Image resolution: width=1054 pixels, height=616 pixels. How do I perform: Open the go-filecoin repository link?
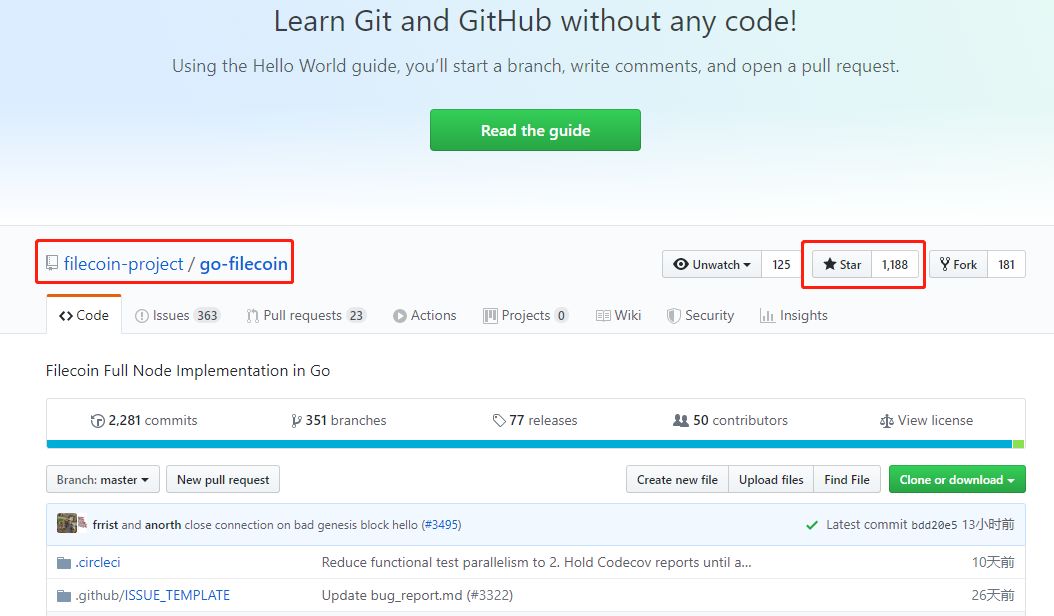coord(243,264)
